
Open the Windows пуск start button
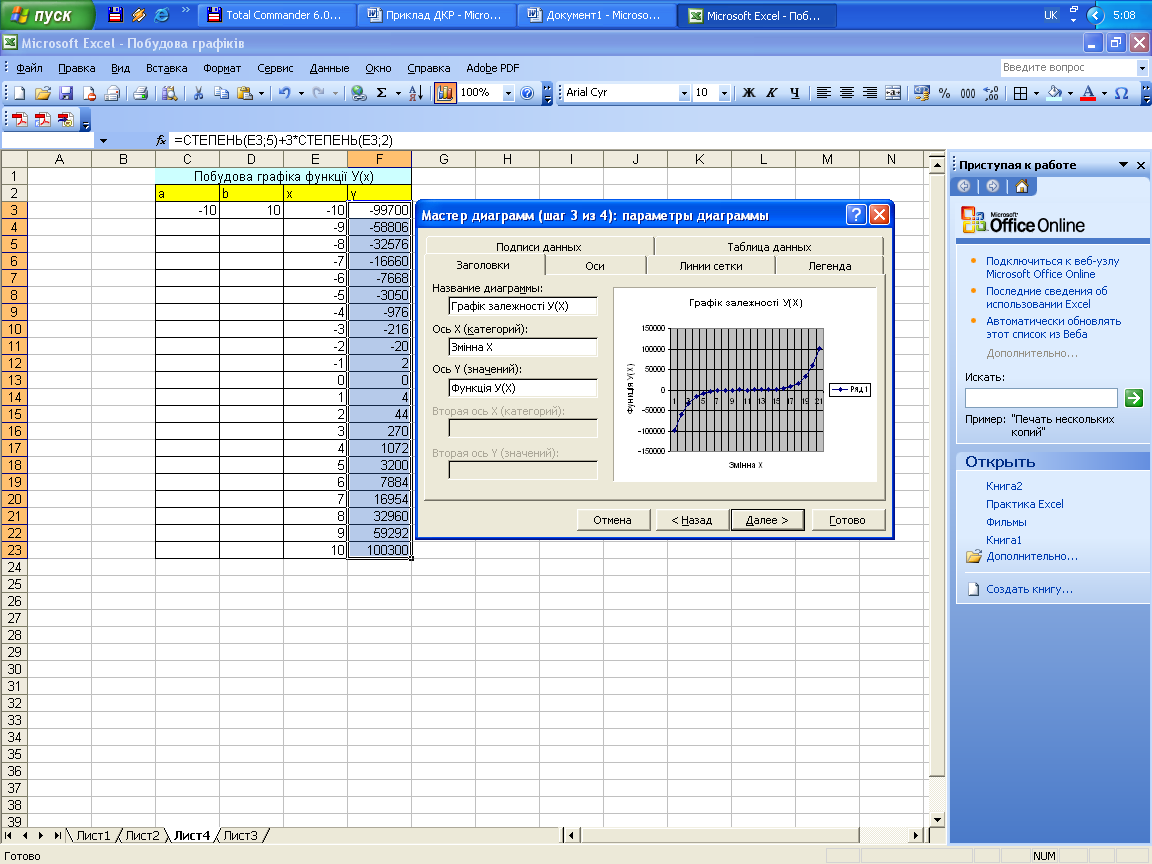[46, 15]
